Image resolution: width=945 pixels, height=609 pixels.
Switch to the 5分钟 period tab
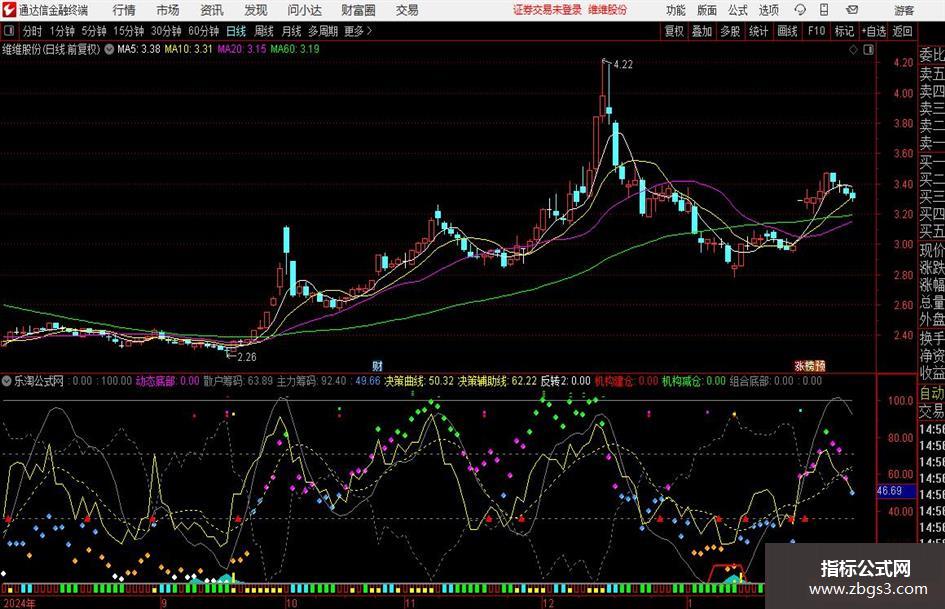(x=94, y=31)
